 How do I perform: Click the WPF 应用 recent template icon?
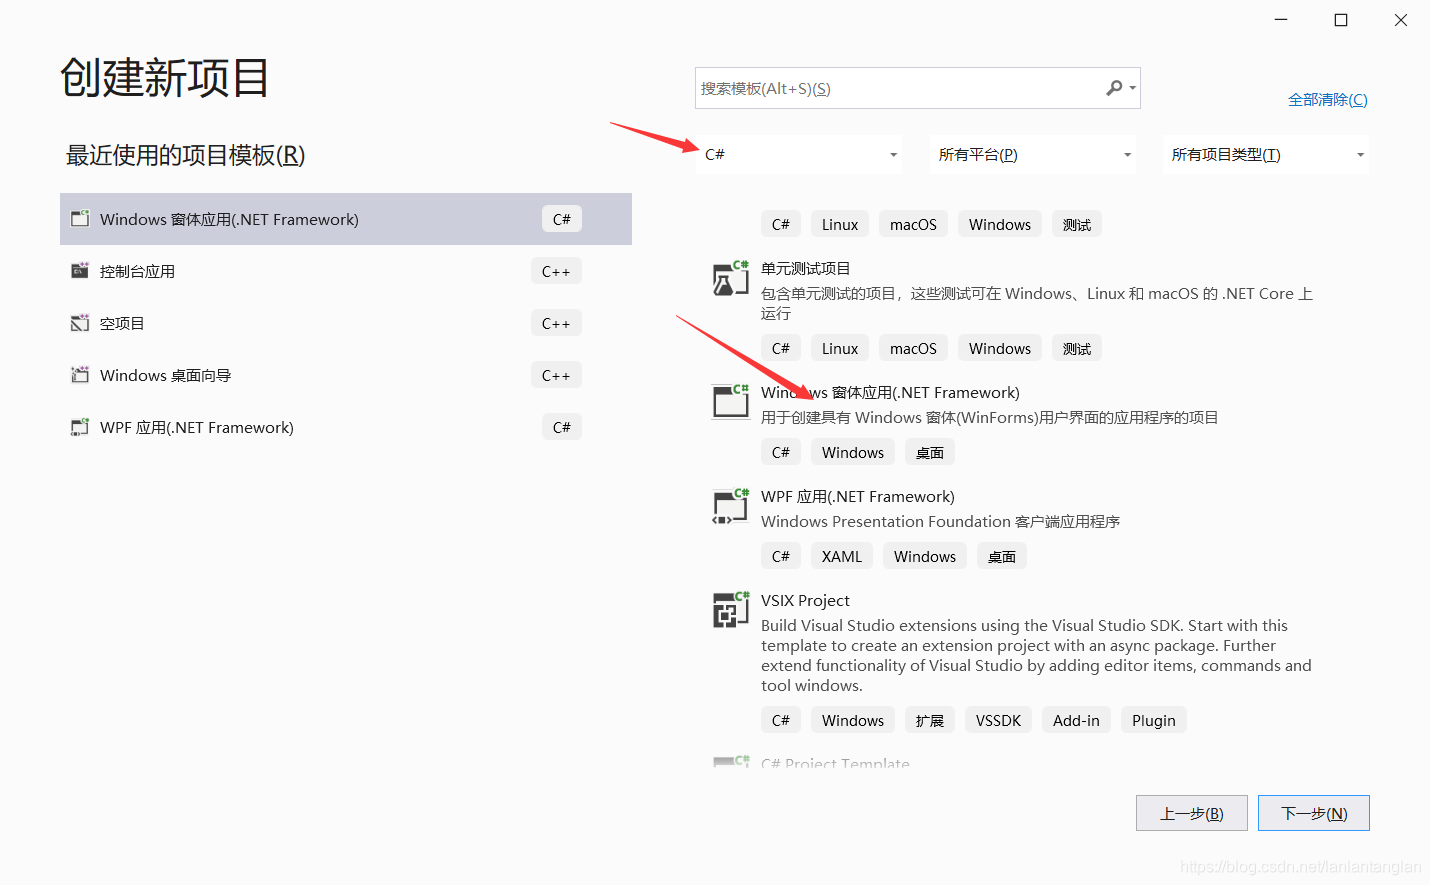coord(80,426)
